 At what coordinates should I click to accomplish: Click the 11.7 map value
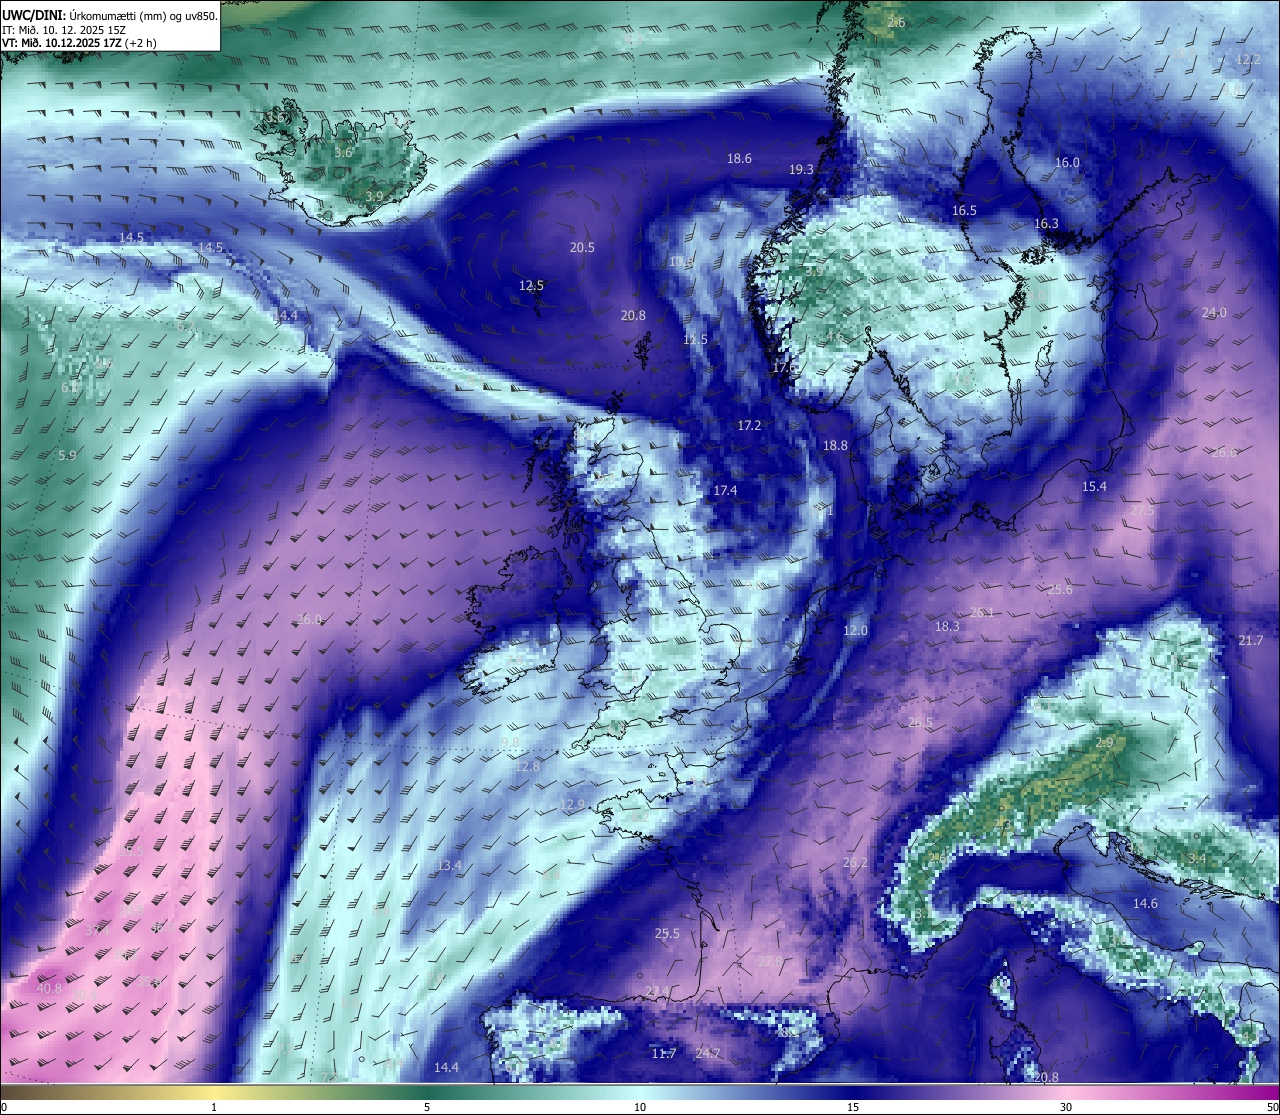(664, 1053)
